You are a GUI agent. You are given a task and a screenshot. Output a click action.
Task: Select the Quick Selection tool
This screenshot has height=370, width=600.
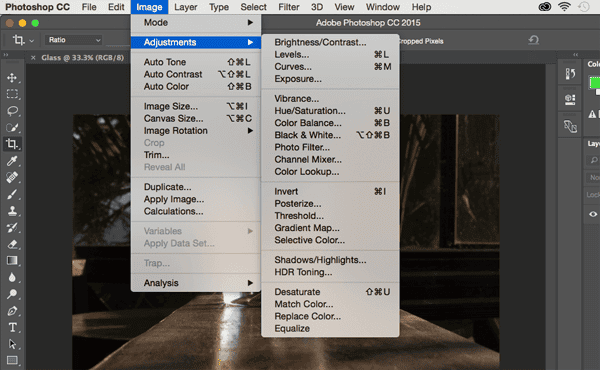pyautogui.click(x=12, y=127)
